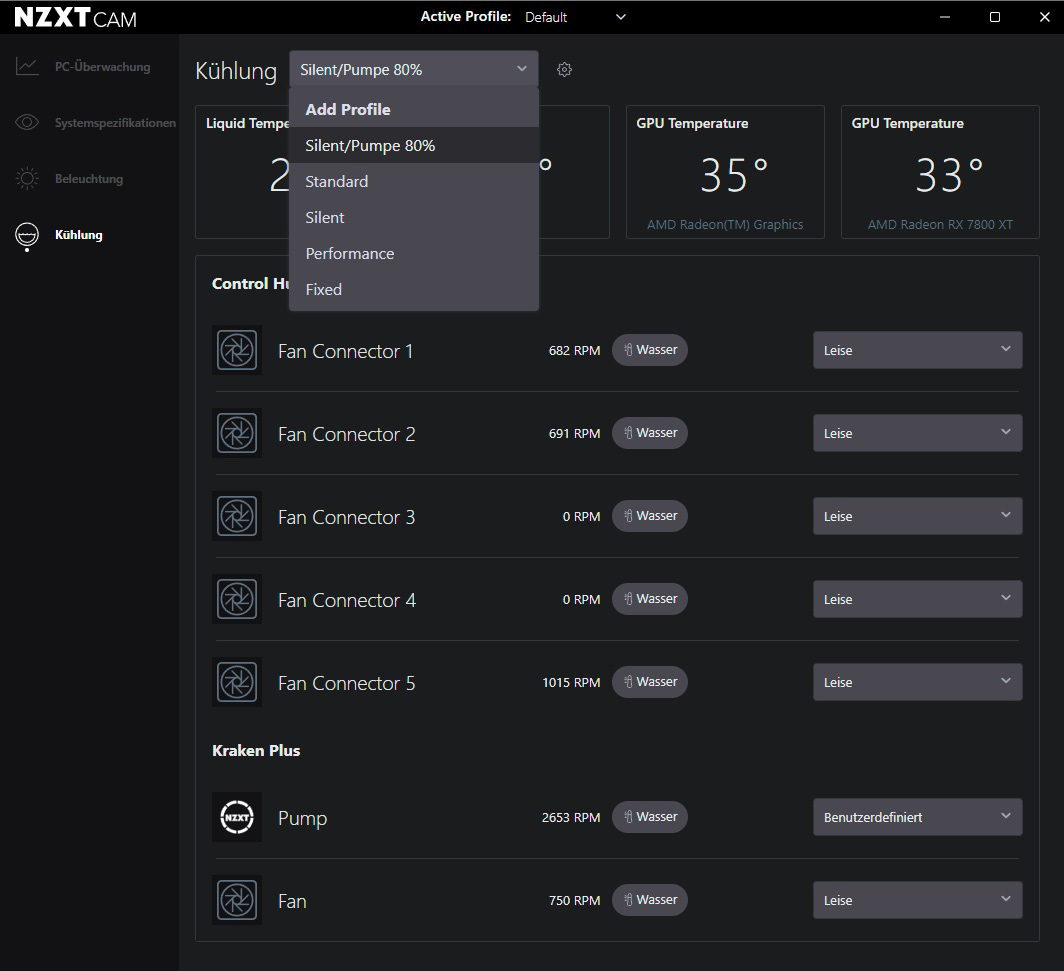
Task: Select the Kühlung cooler icon in the sidebar
Action: coord(27,236)
